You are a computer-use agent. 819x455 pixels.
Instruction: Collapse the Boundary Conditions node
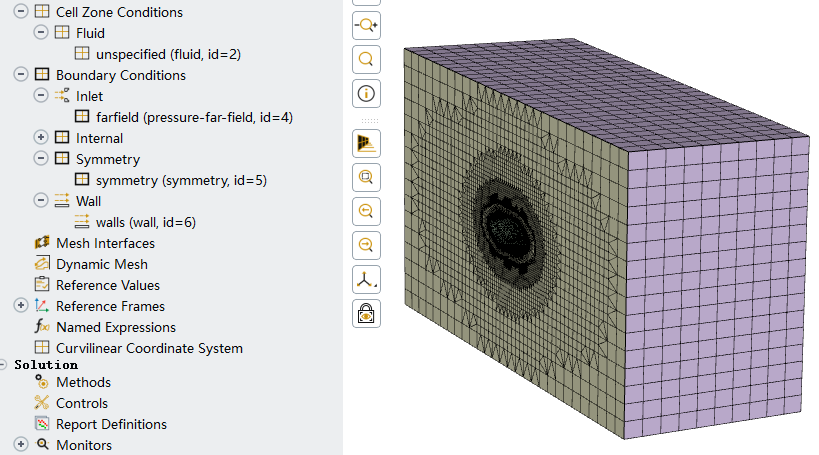point(20,75)
